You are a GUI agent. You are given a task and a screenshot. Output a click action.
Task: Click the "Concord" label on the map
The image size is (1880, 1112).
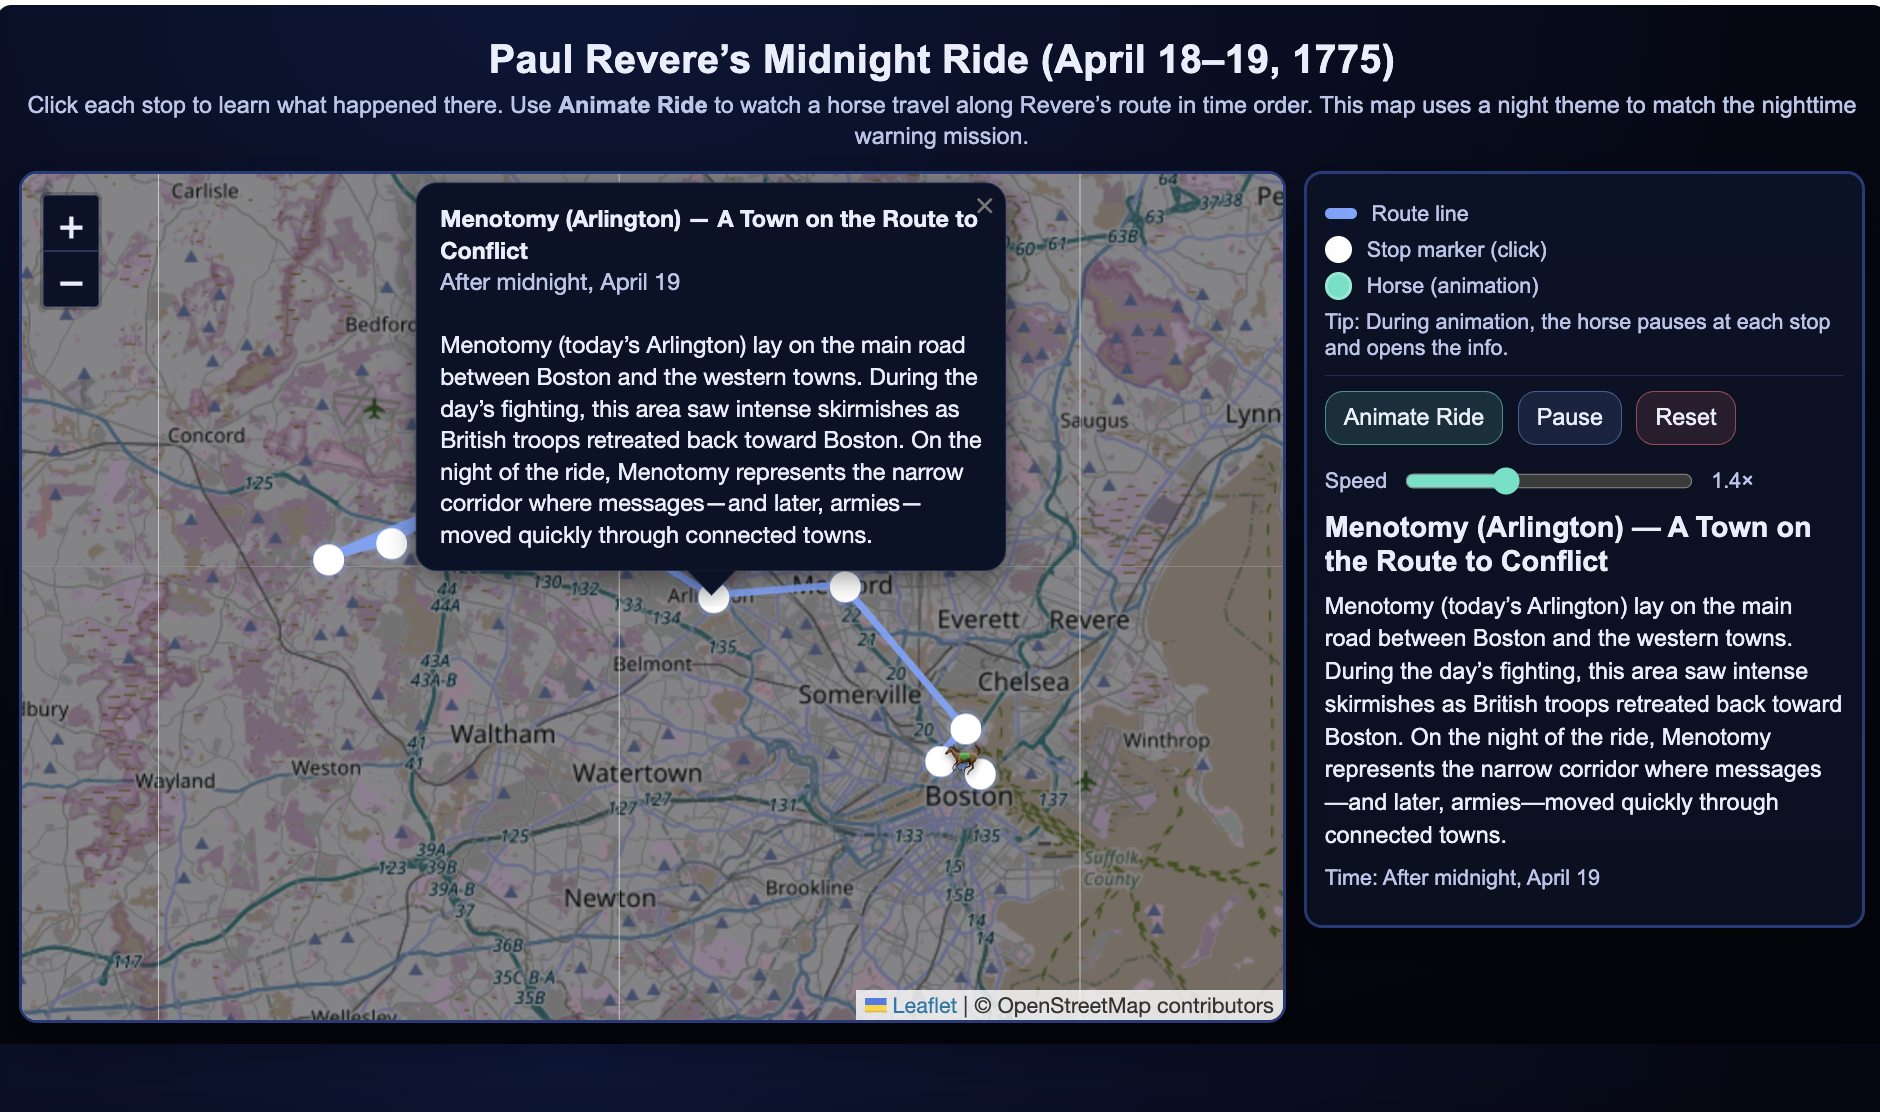pyautogui.click(x=206, y=435)
